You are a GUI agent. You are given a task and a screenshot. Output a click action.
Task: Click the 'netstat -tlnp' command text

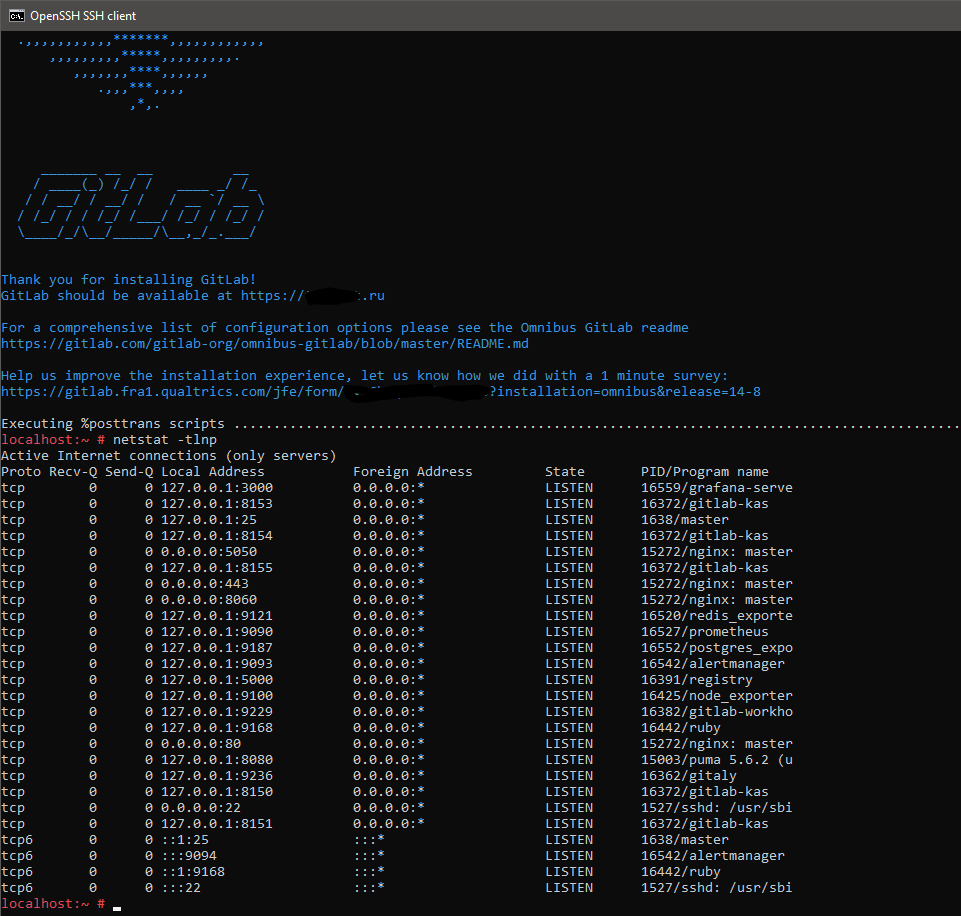(165, 440)
